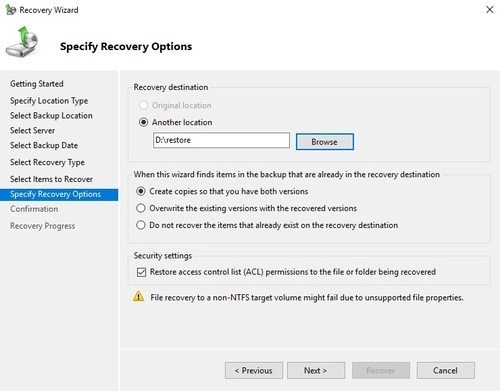
Task: Go back with the Previous button
Action: [254, 370]
